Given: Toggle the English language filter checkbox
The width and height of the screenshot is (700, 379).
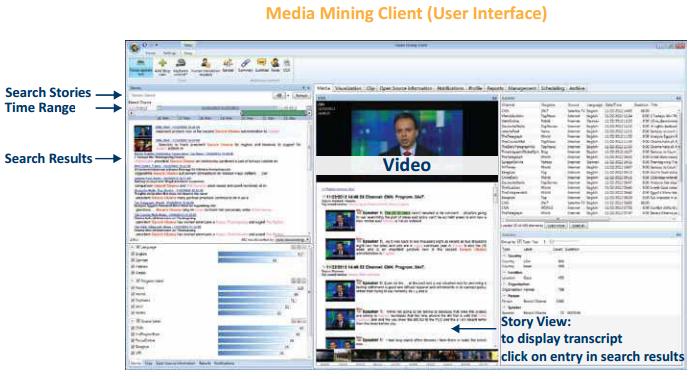Looking at the screenshot, I should coord(133,254).
